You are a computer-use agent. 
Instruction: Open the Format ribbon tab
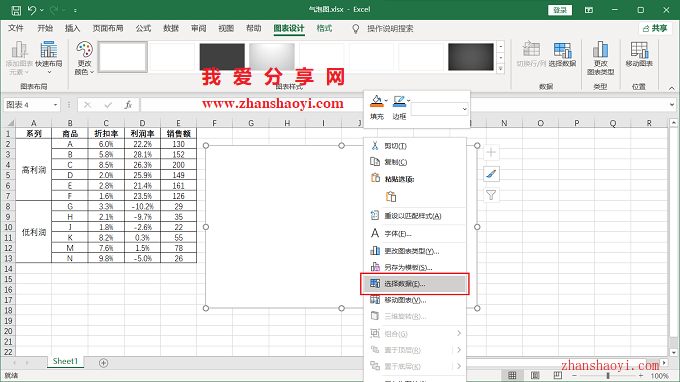[324, 29]
